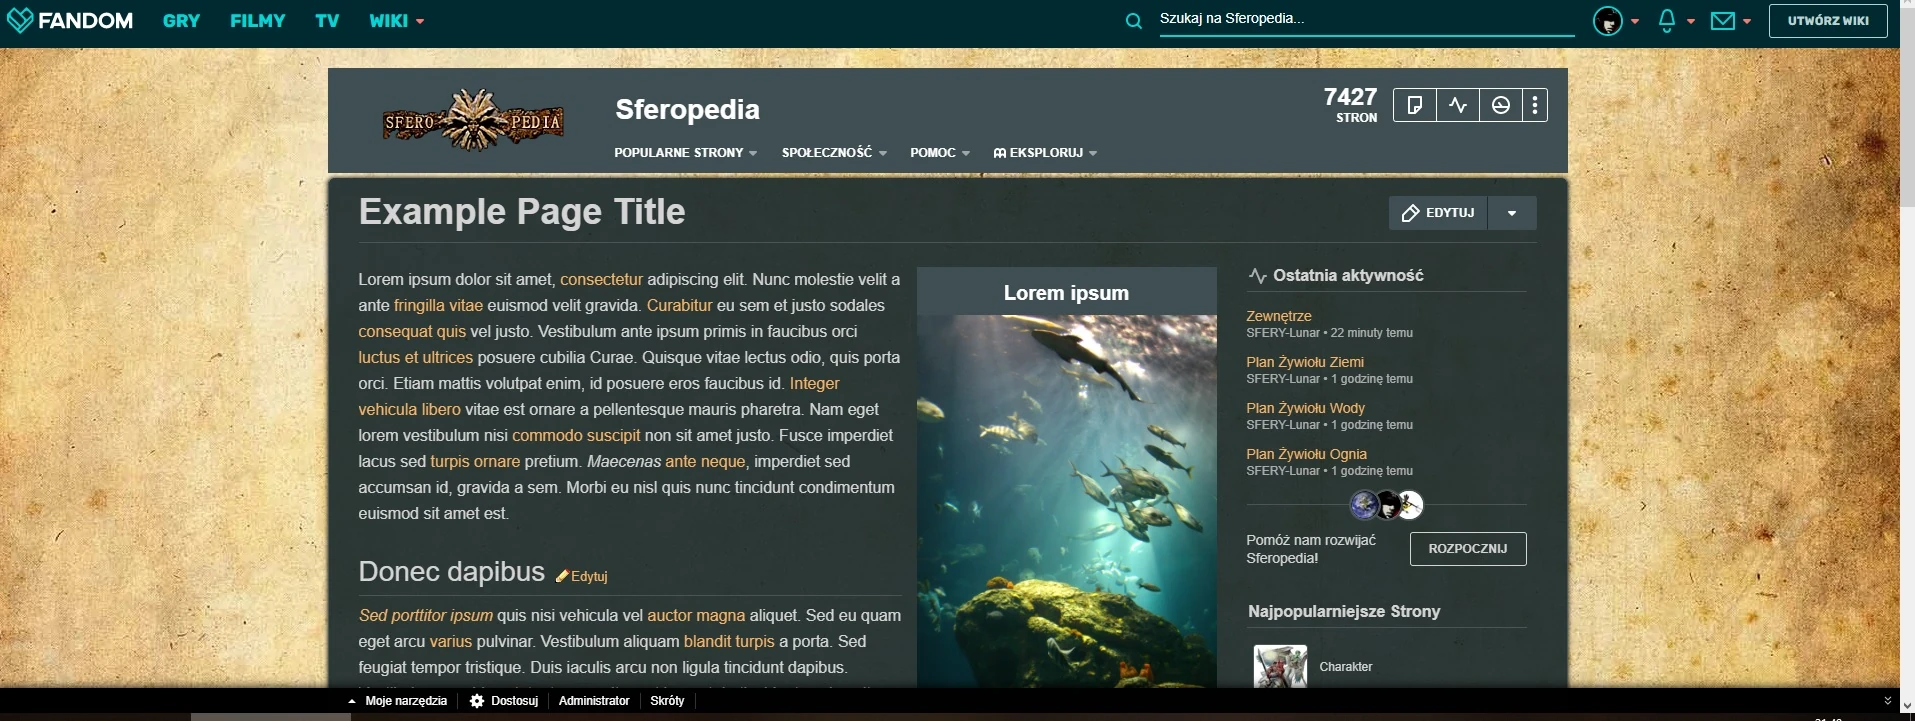1915x721 pixels.
Task: Open the admin dashboard icon
Action: 1501,105
